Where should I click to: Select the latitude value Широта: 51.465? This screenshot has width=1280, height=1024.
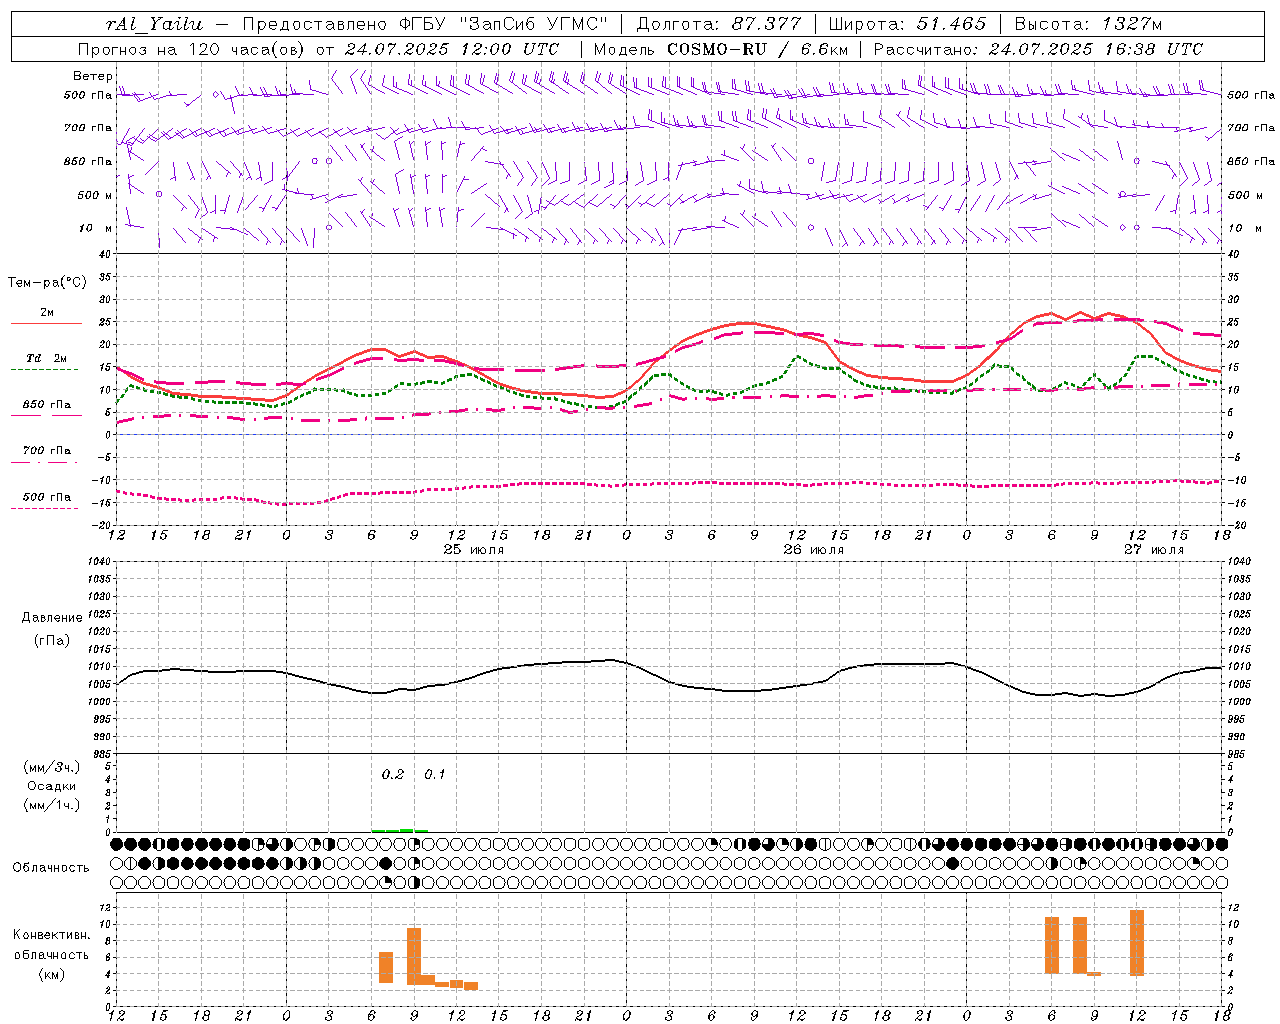tap(908, 24)
